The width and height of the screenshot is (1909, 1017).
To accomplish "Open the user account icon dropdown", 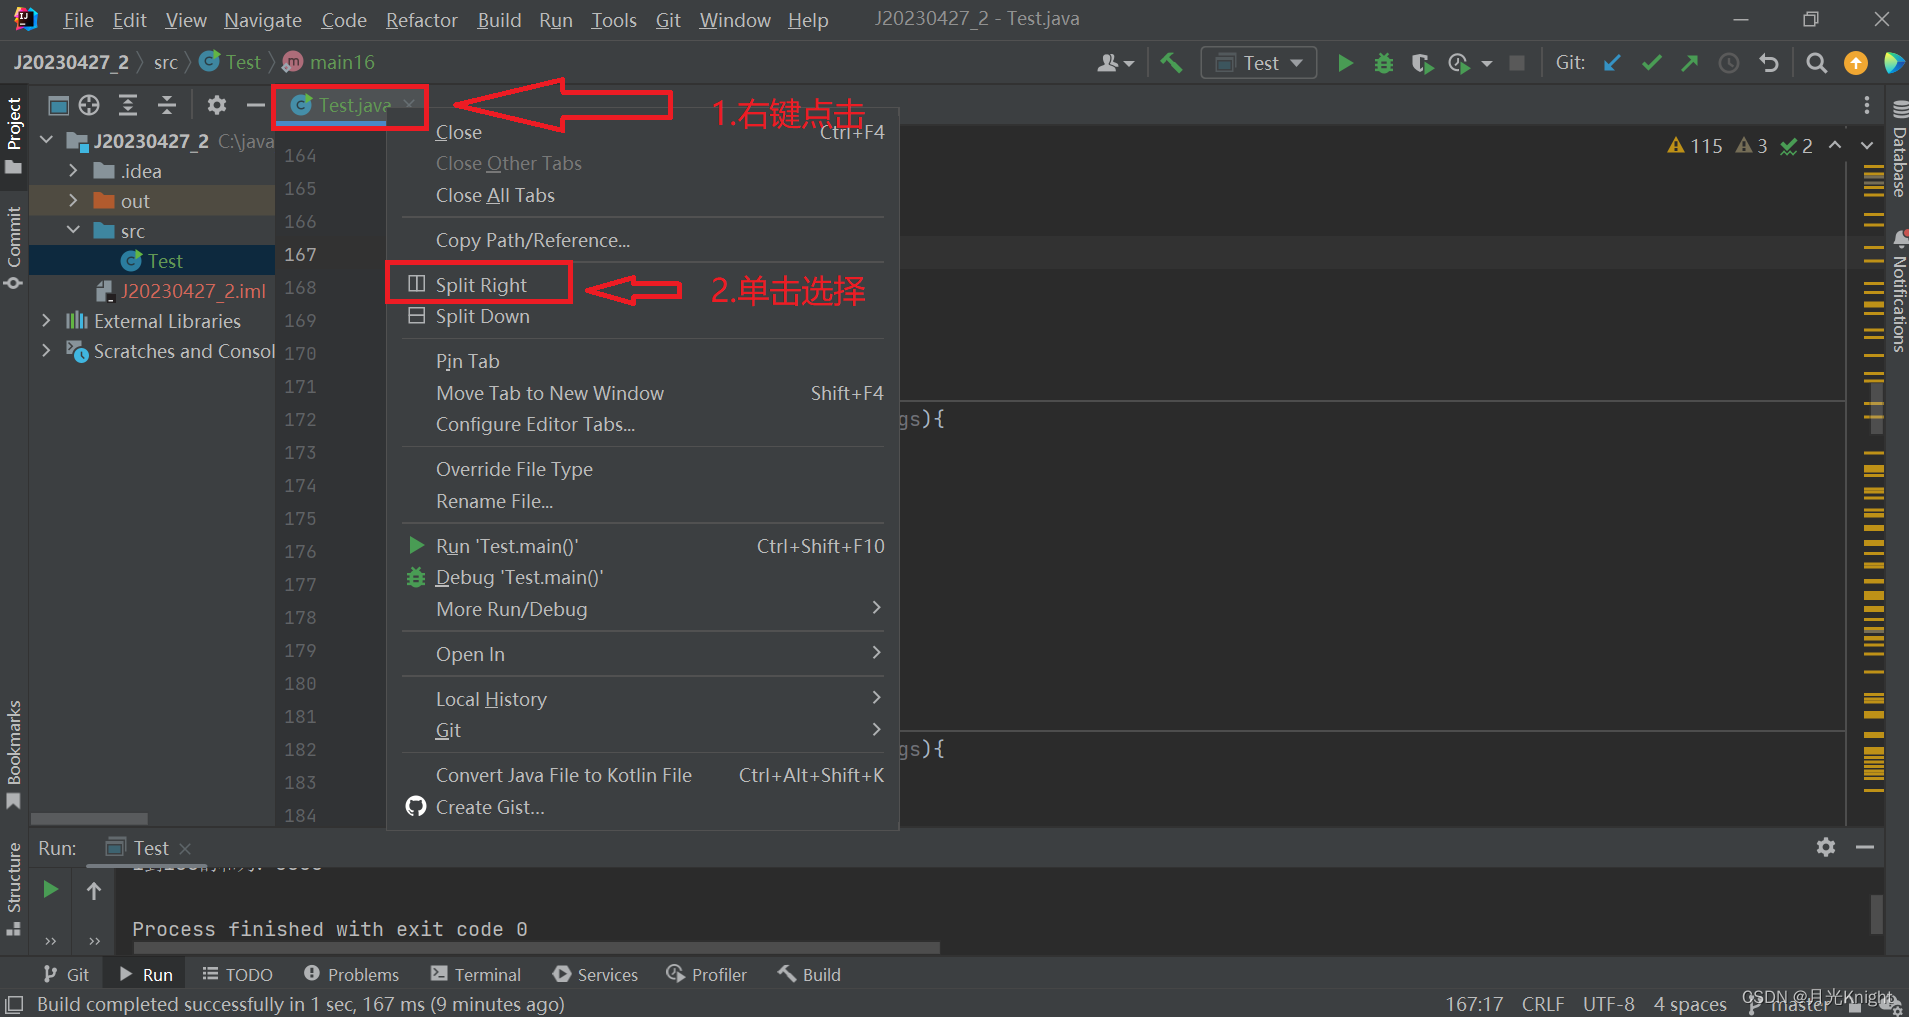I will coord(1115,63).
